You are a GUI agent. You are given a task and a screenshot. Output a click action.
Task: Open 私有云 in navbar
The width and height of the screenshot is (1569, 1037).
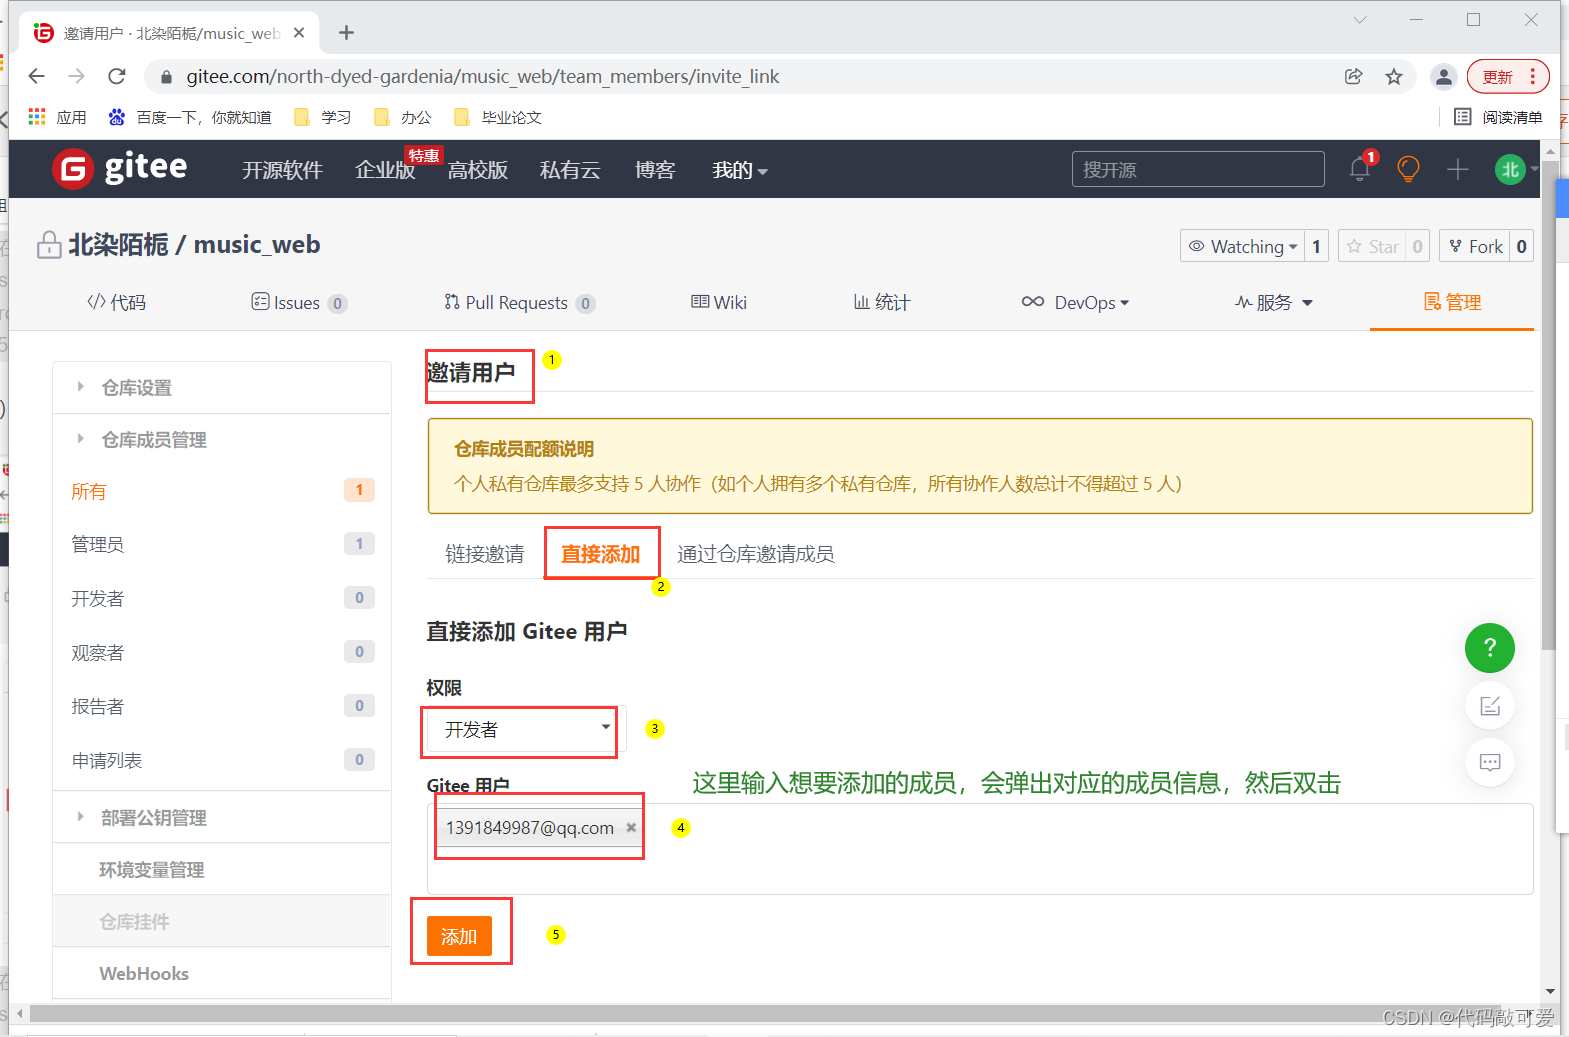pos(570,170)
